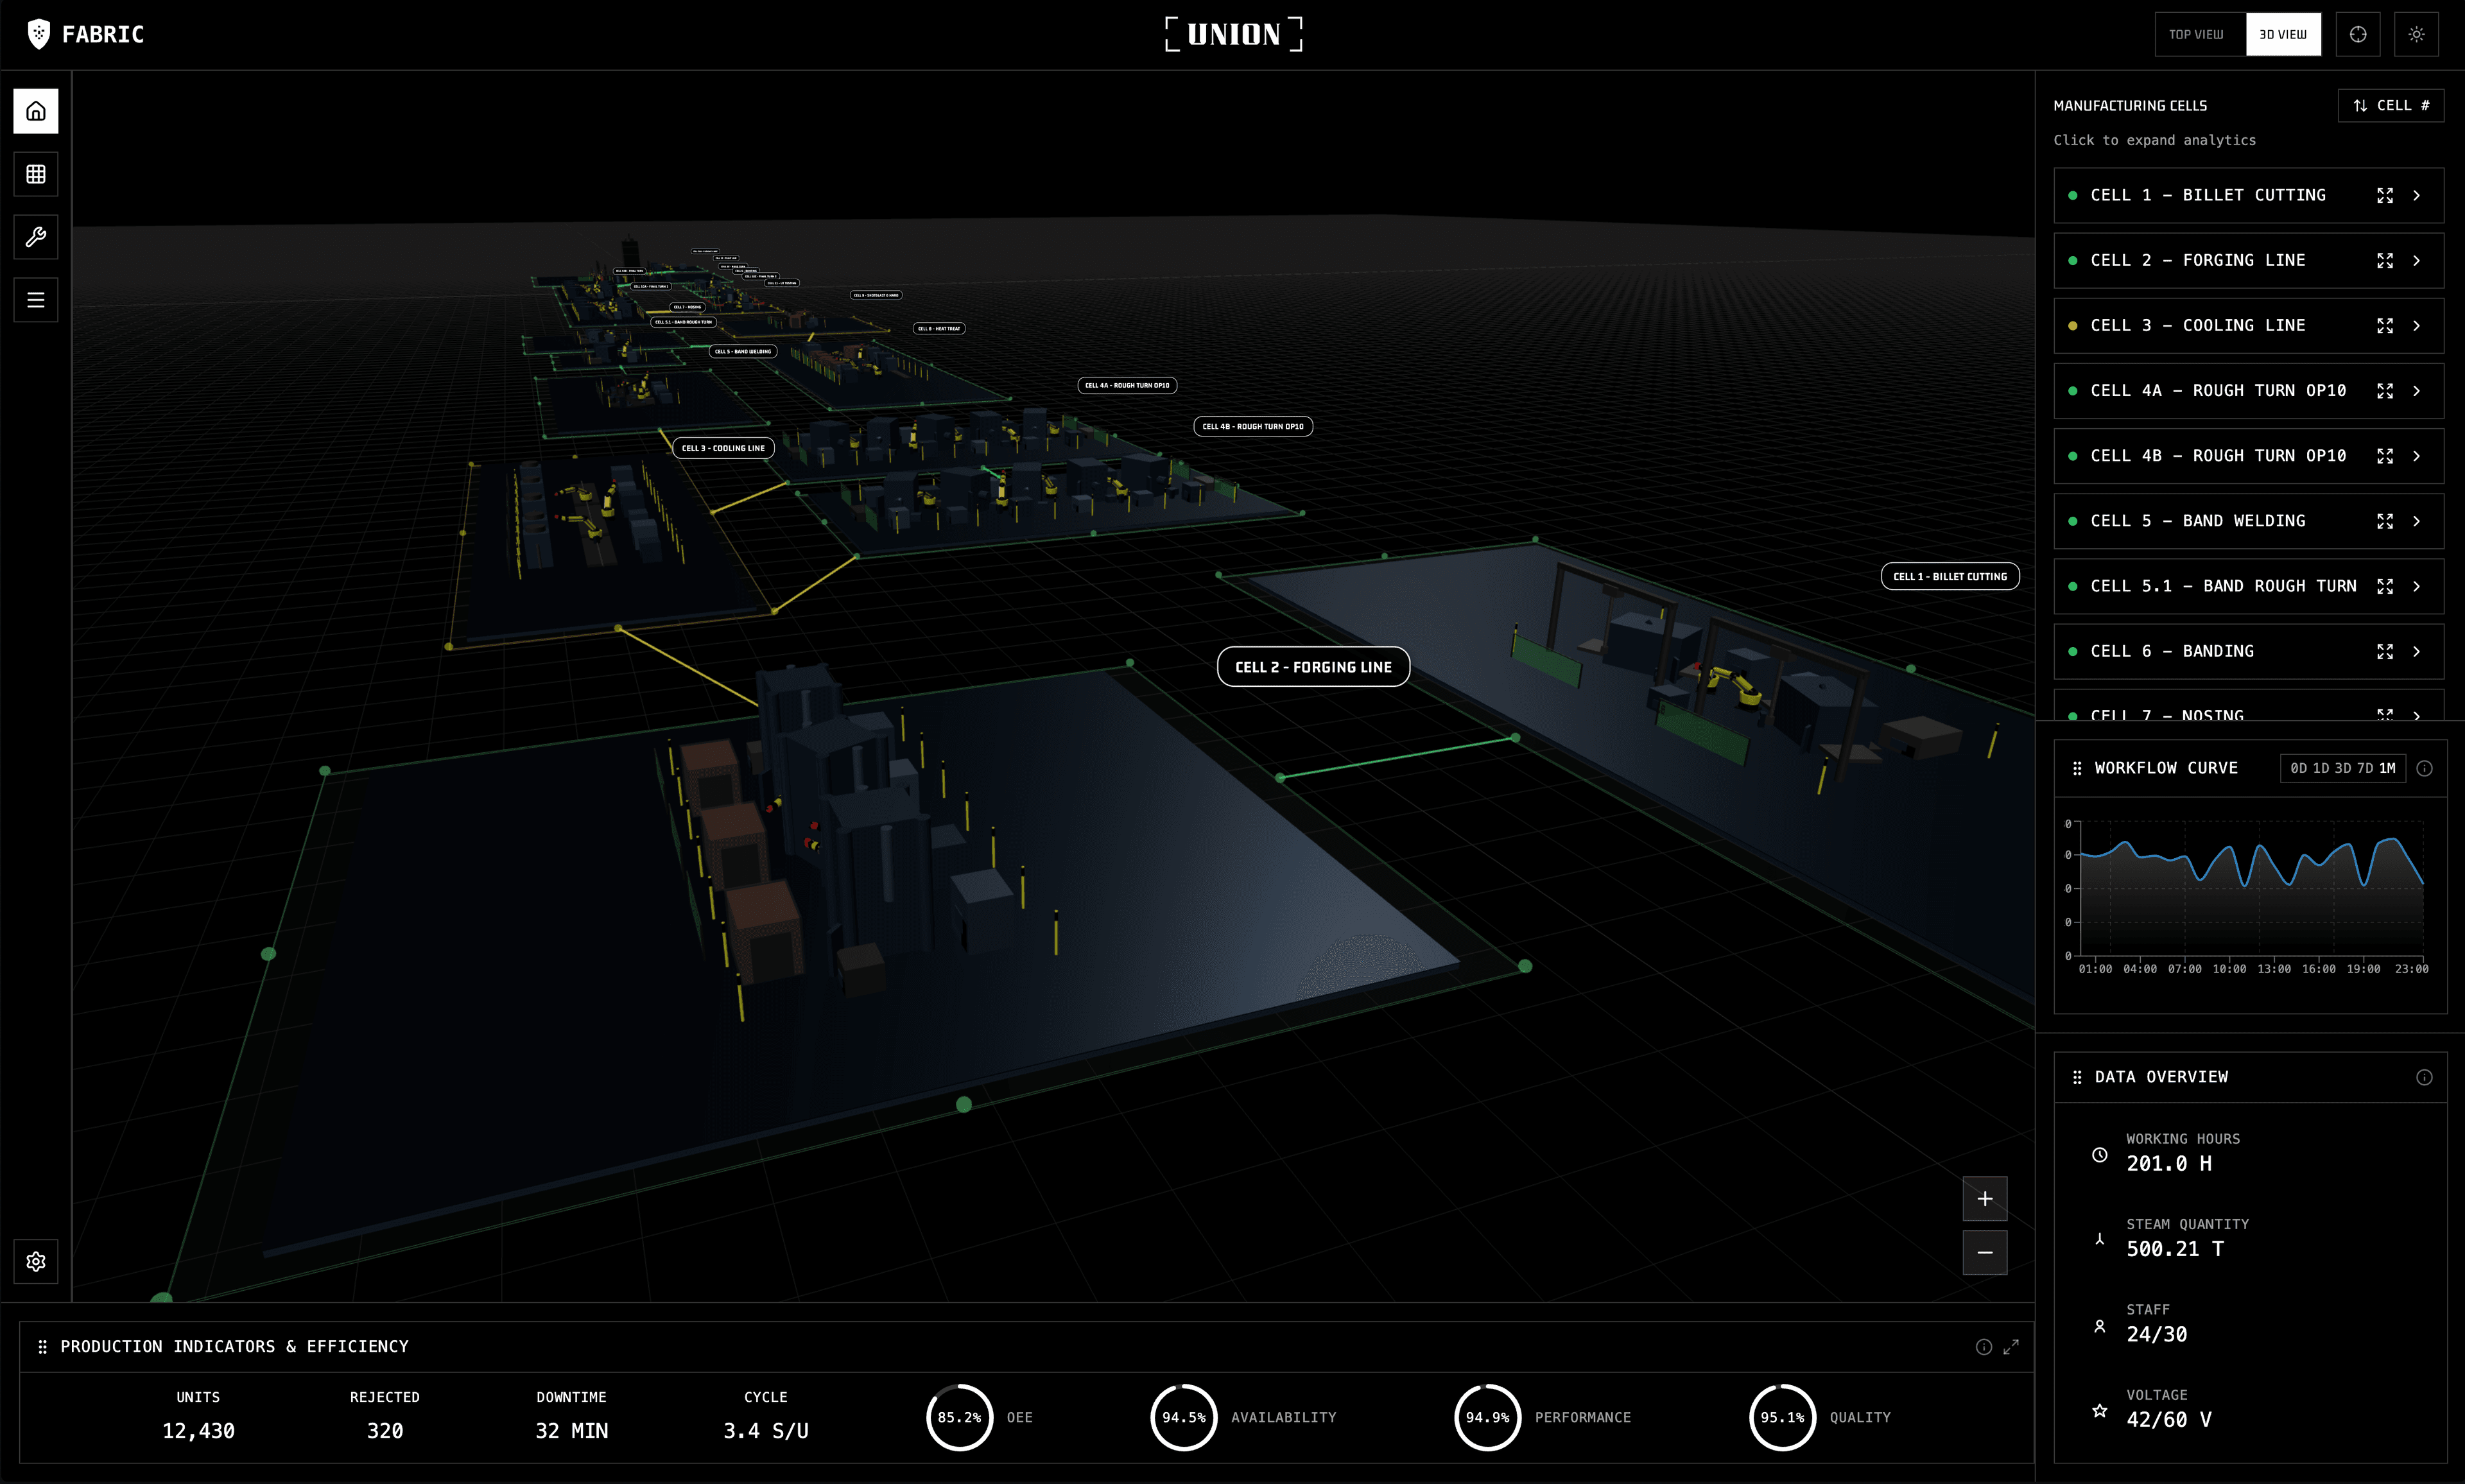Open the hamburger list sidebar icon
The height and width of the screenshot is (1484, 2465).
point(36,300)
